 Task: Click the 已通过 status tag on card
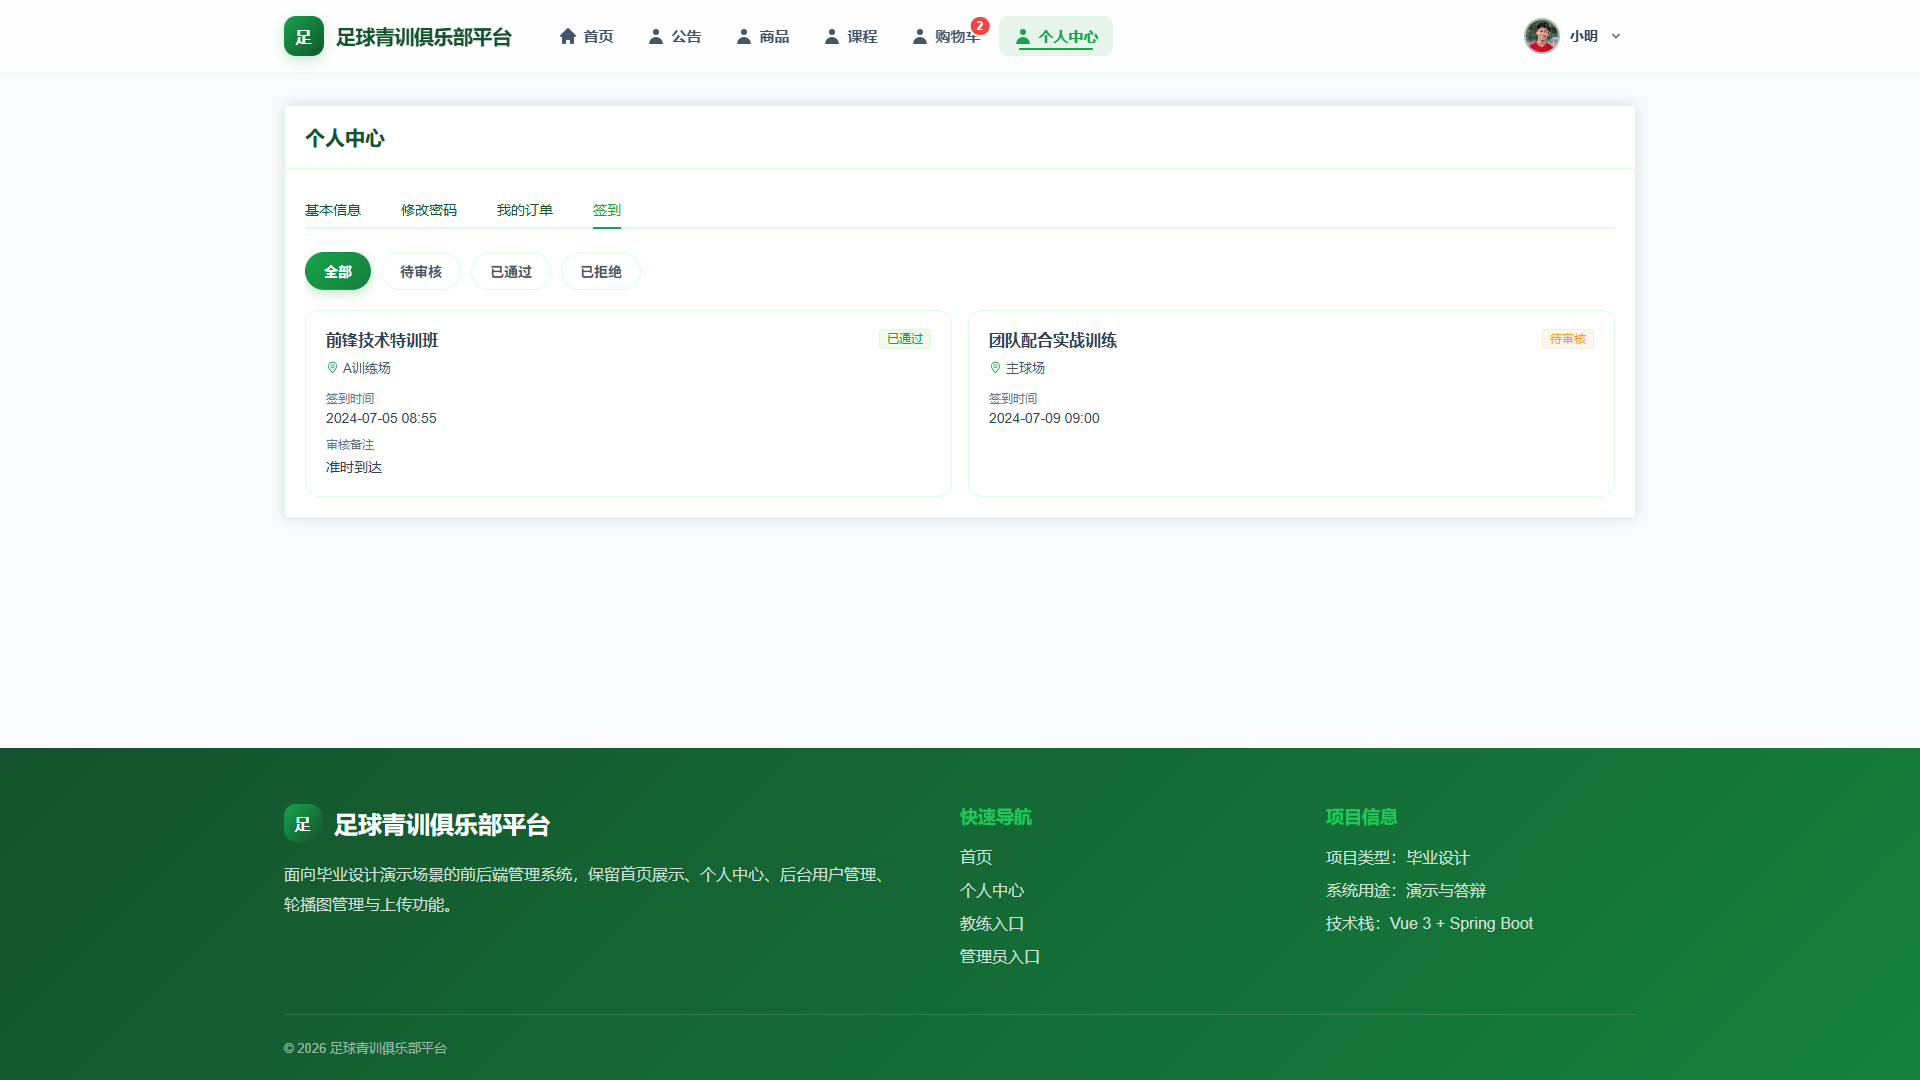pyautogui.click(x=905, y=339)
